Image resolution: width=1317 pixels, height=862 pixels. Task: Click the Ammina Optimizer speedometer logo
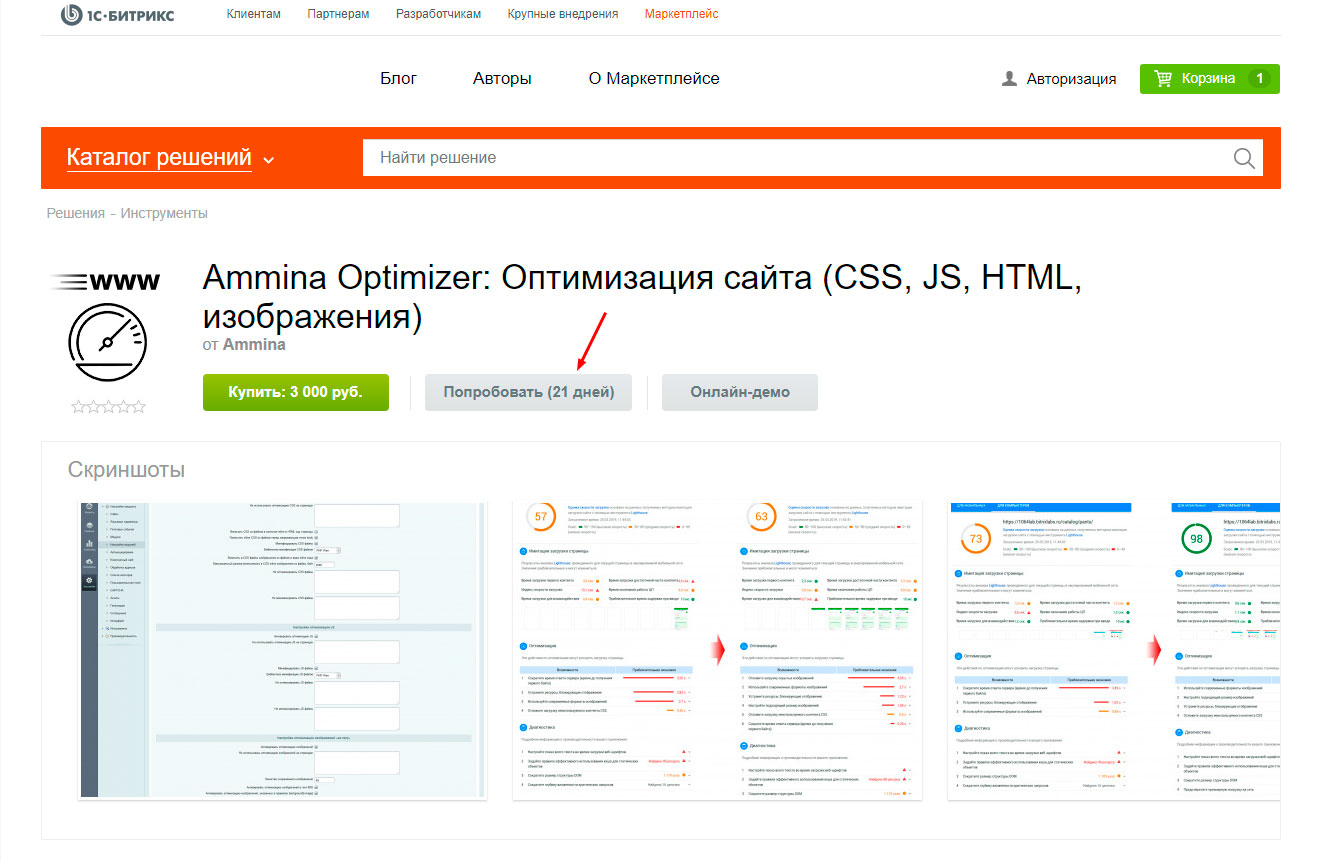point(107,328)
